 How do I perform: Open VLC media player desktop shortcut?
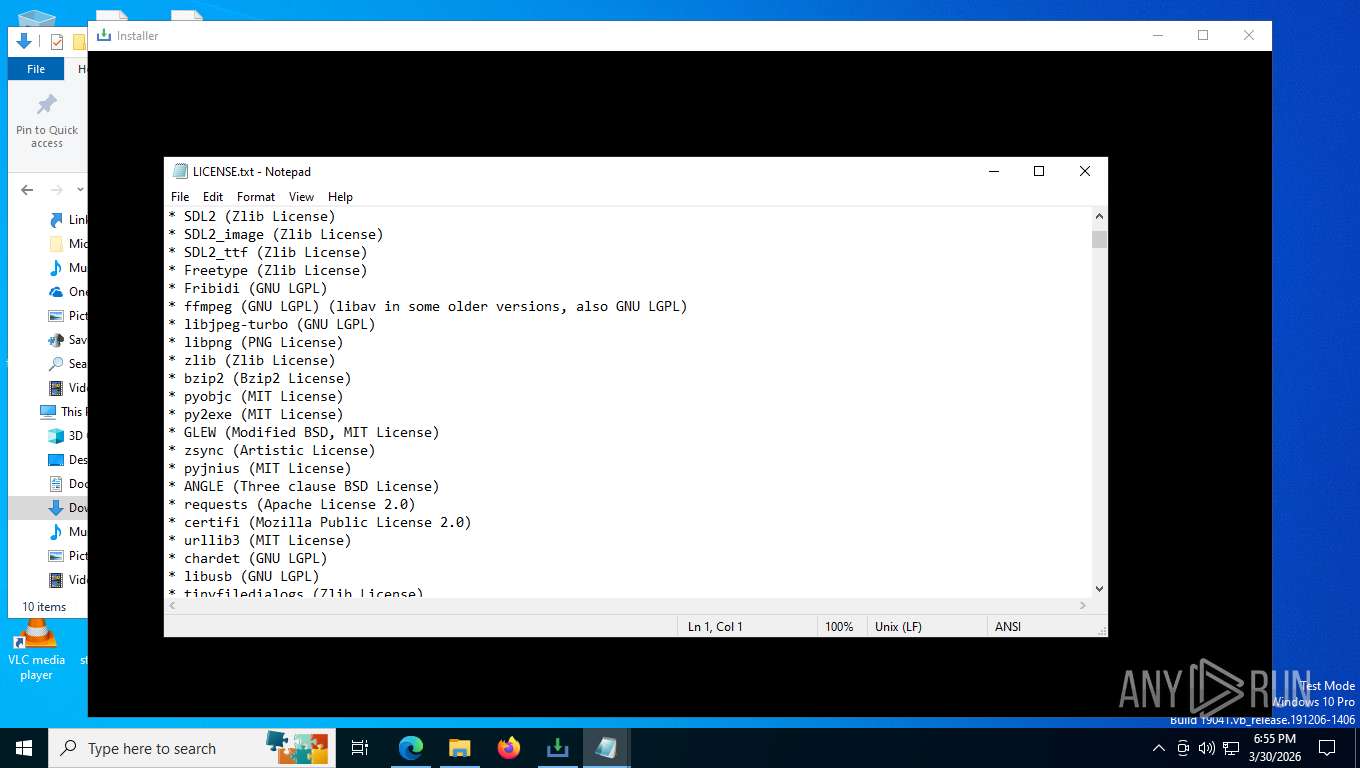coord(36,650)
